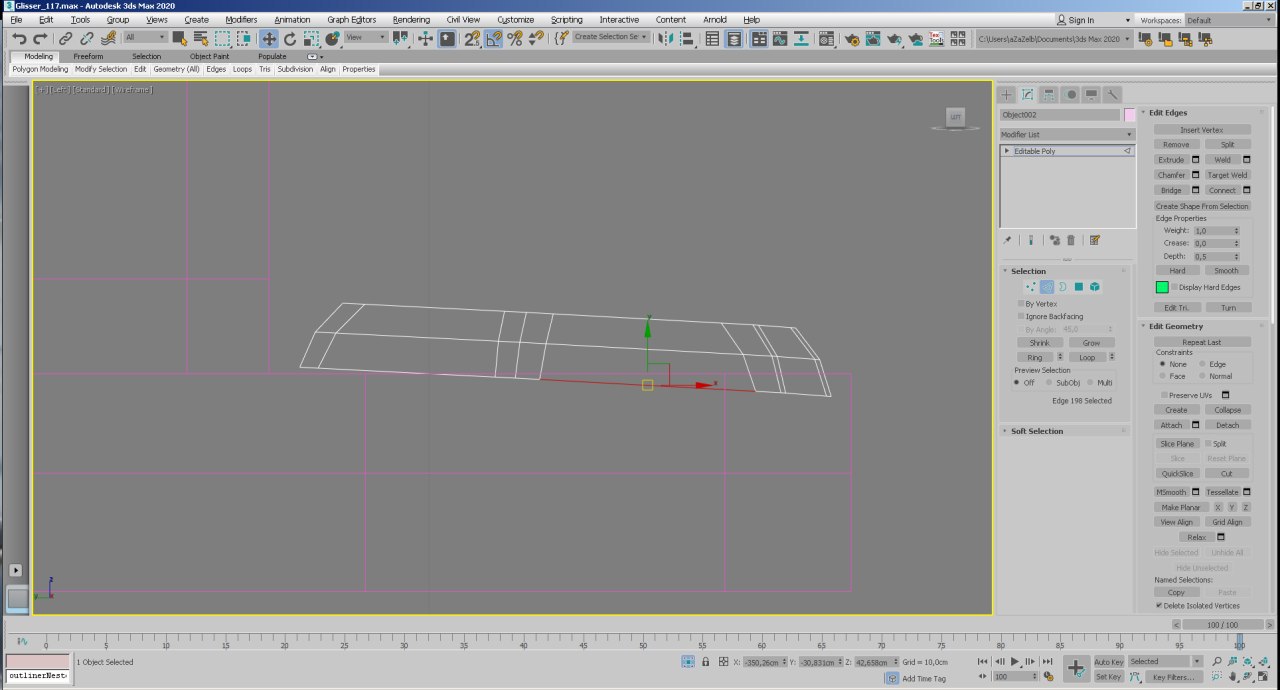The image size is (1280, 690).
Task: Click the Insert Vertex button
Action: (1202, 130)
